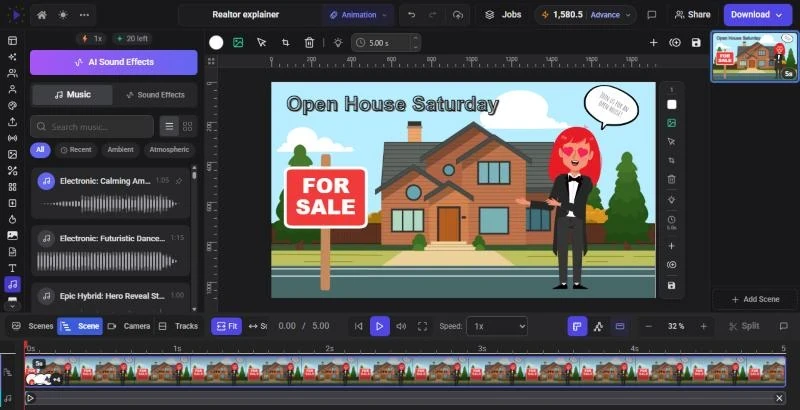Open the layout templates icon in left sidebar
The height and width of the screenshot is (410, 800).
pos(12,40)
